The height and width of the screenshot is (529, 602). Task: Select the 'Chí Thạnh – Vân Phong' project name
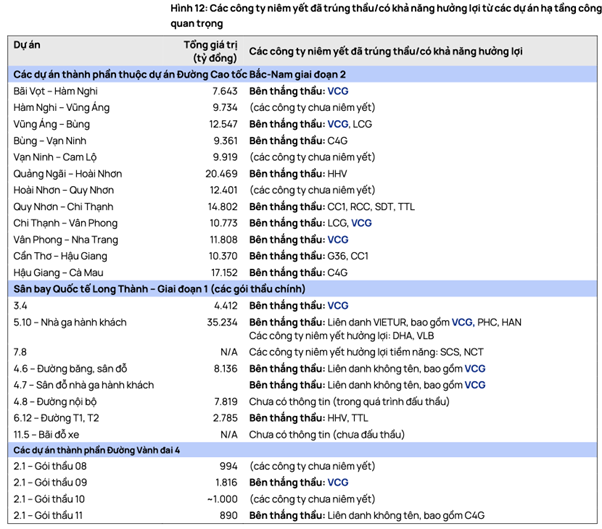[x=66, y=223]
